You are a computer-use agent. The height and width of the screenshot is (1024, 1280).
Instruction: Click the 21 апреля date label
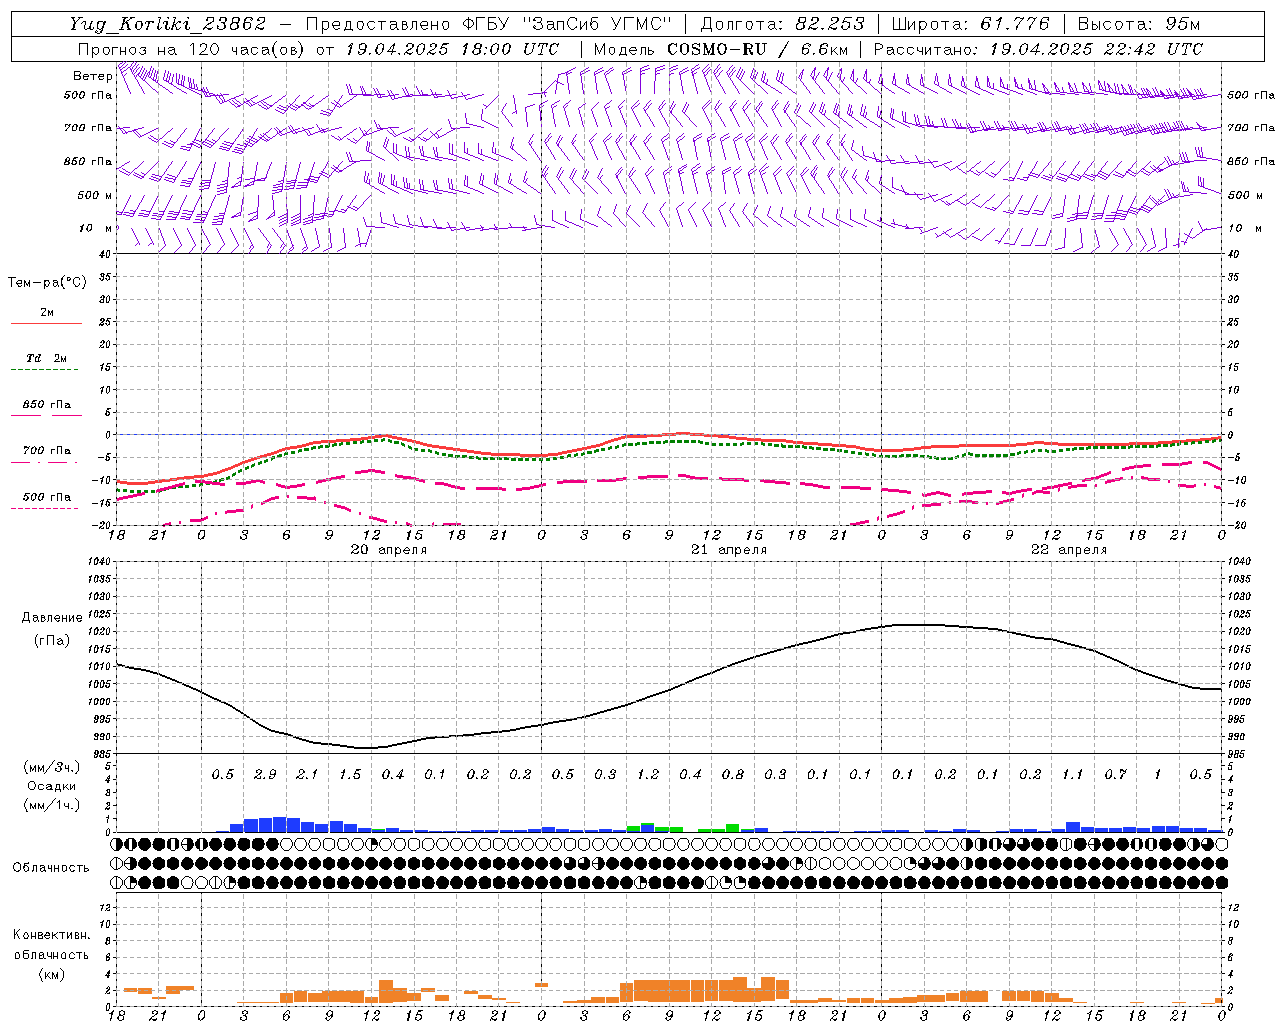tap(729, 550)
